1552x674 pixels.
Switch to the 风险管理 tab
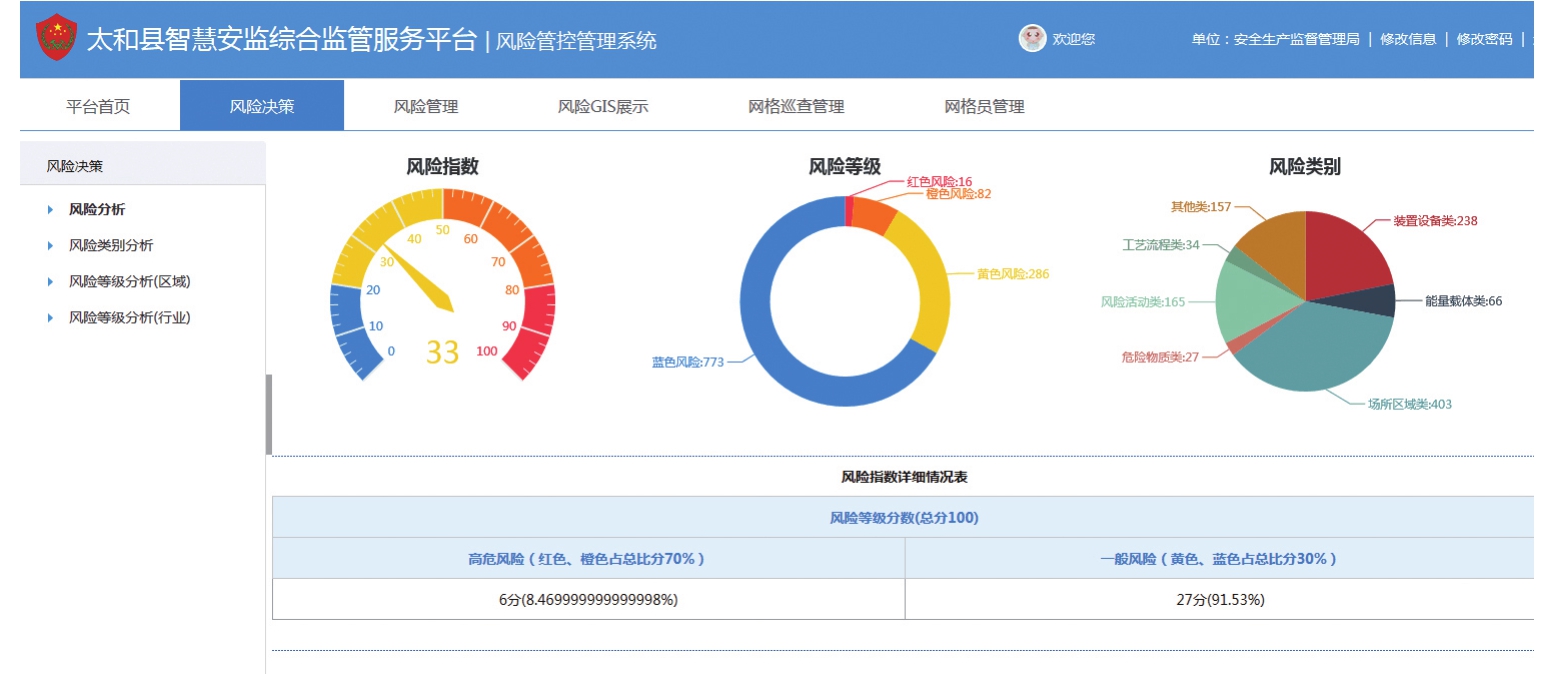pyautogui.click(x=426, y=106)
